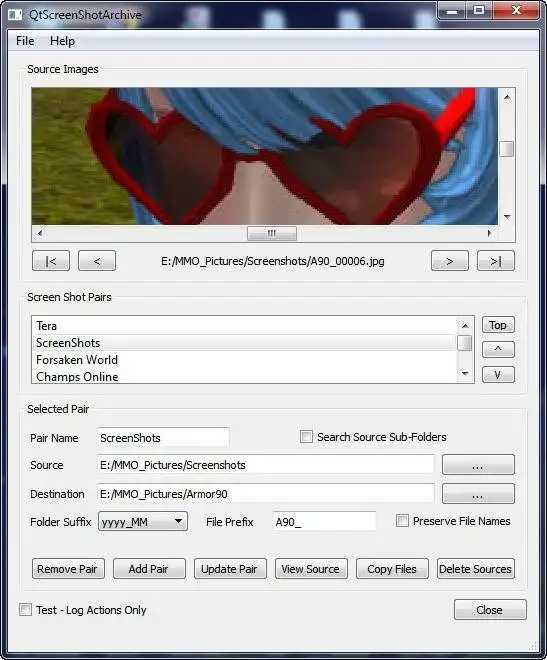
Task: Click image preview scroll right arrow
Action: [x=489, y=233]
